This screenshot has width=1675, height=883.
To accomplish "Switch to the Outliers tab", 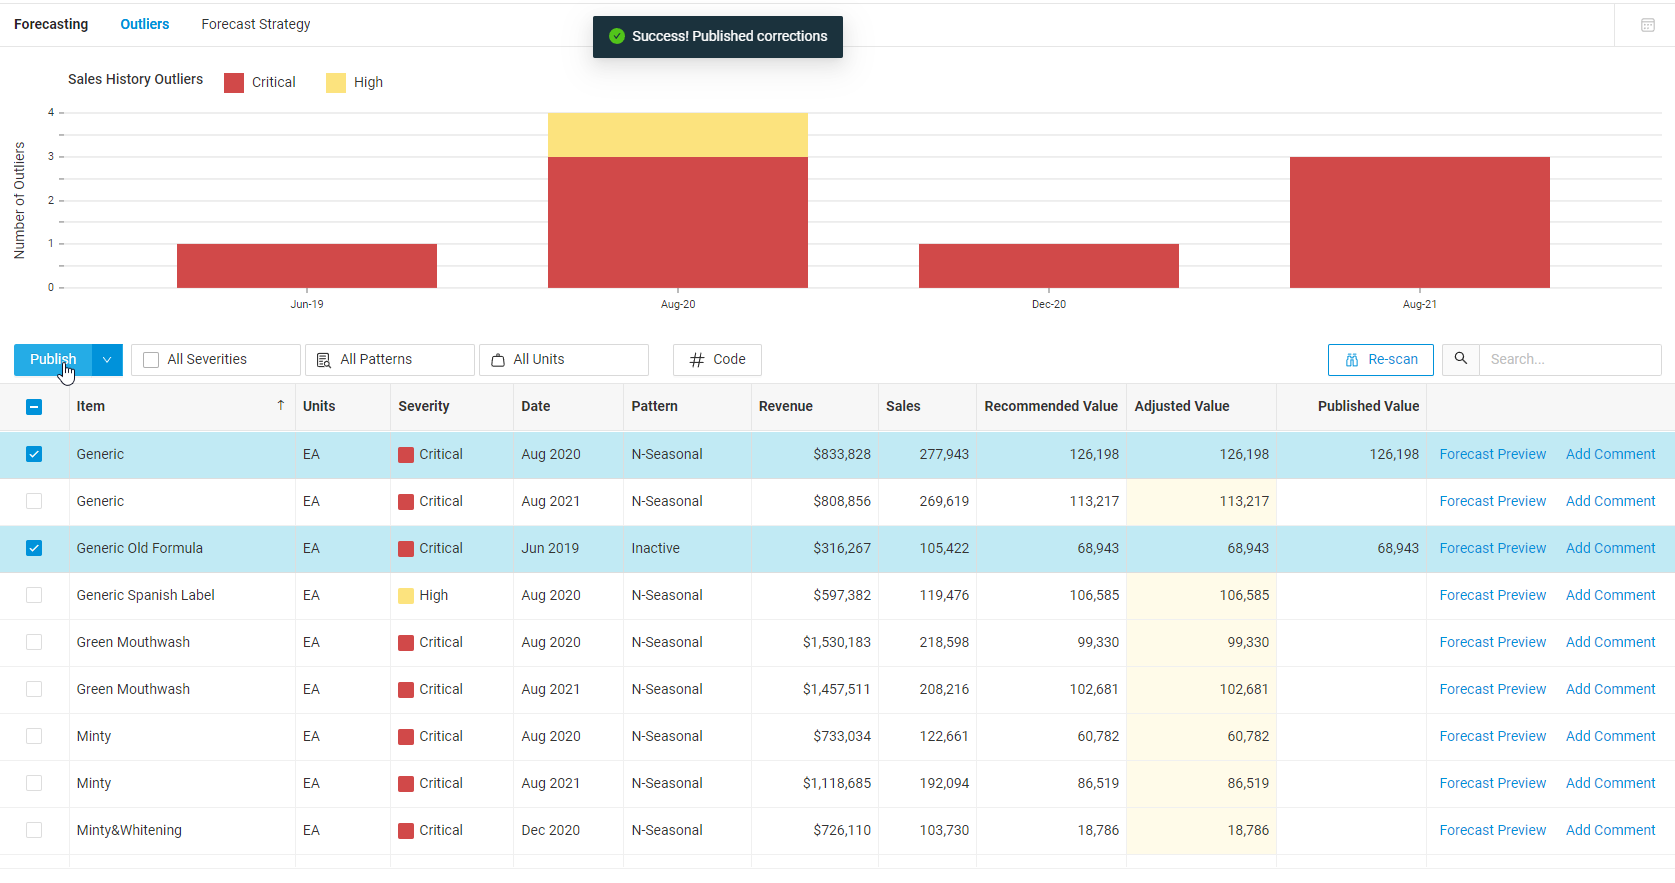I will tap(145, 24).
